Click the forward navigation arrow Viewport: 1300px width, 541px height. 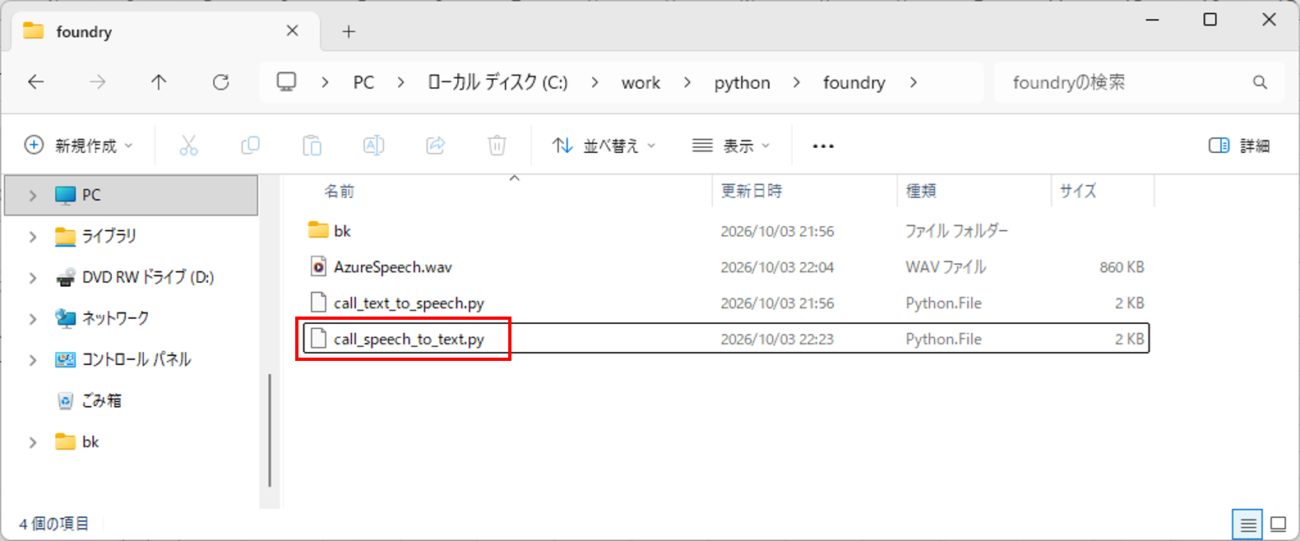97,83
